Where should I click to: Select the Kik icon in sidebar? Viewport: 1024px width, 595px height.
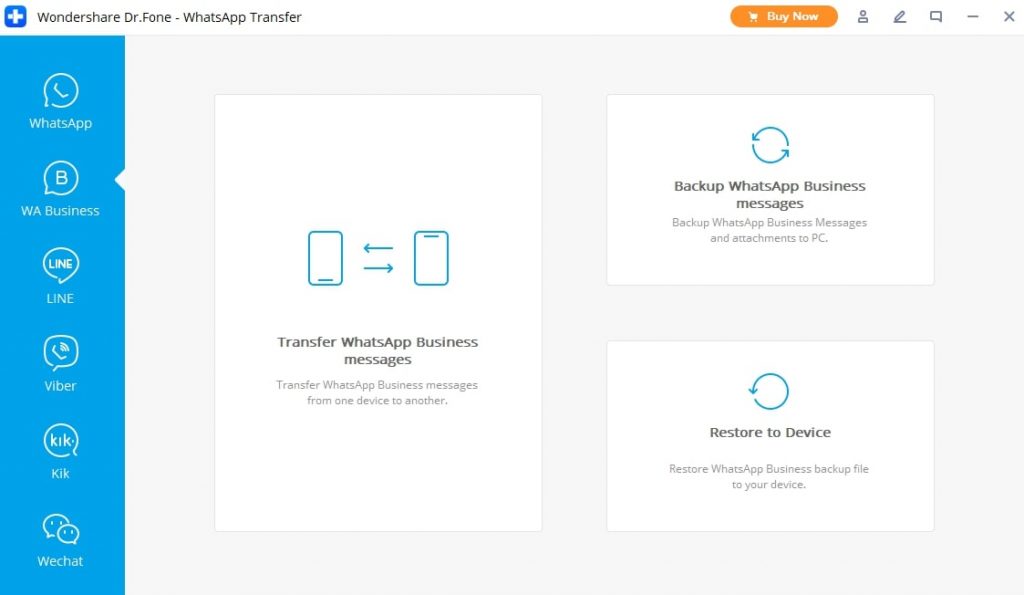[61, 440]
